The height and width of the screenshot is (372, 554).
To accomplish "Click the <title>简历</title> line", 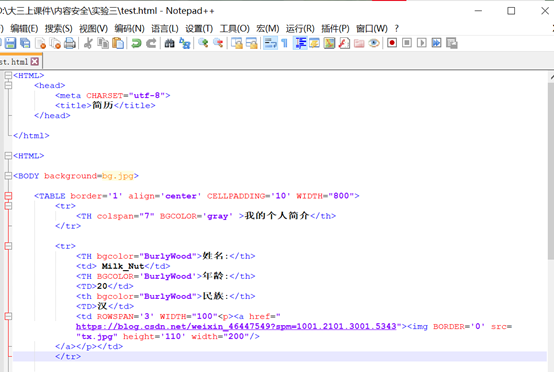I will tap(105, 106).
